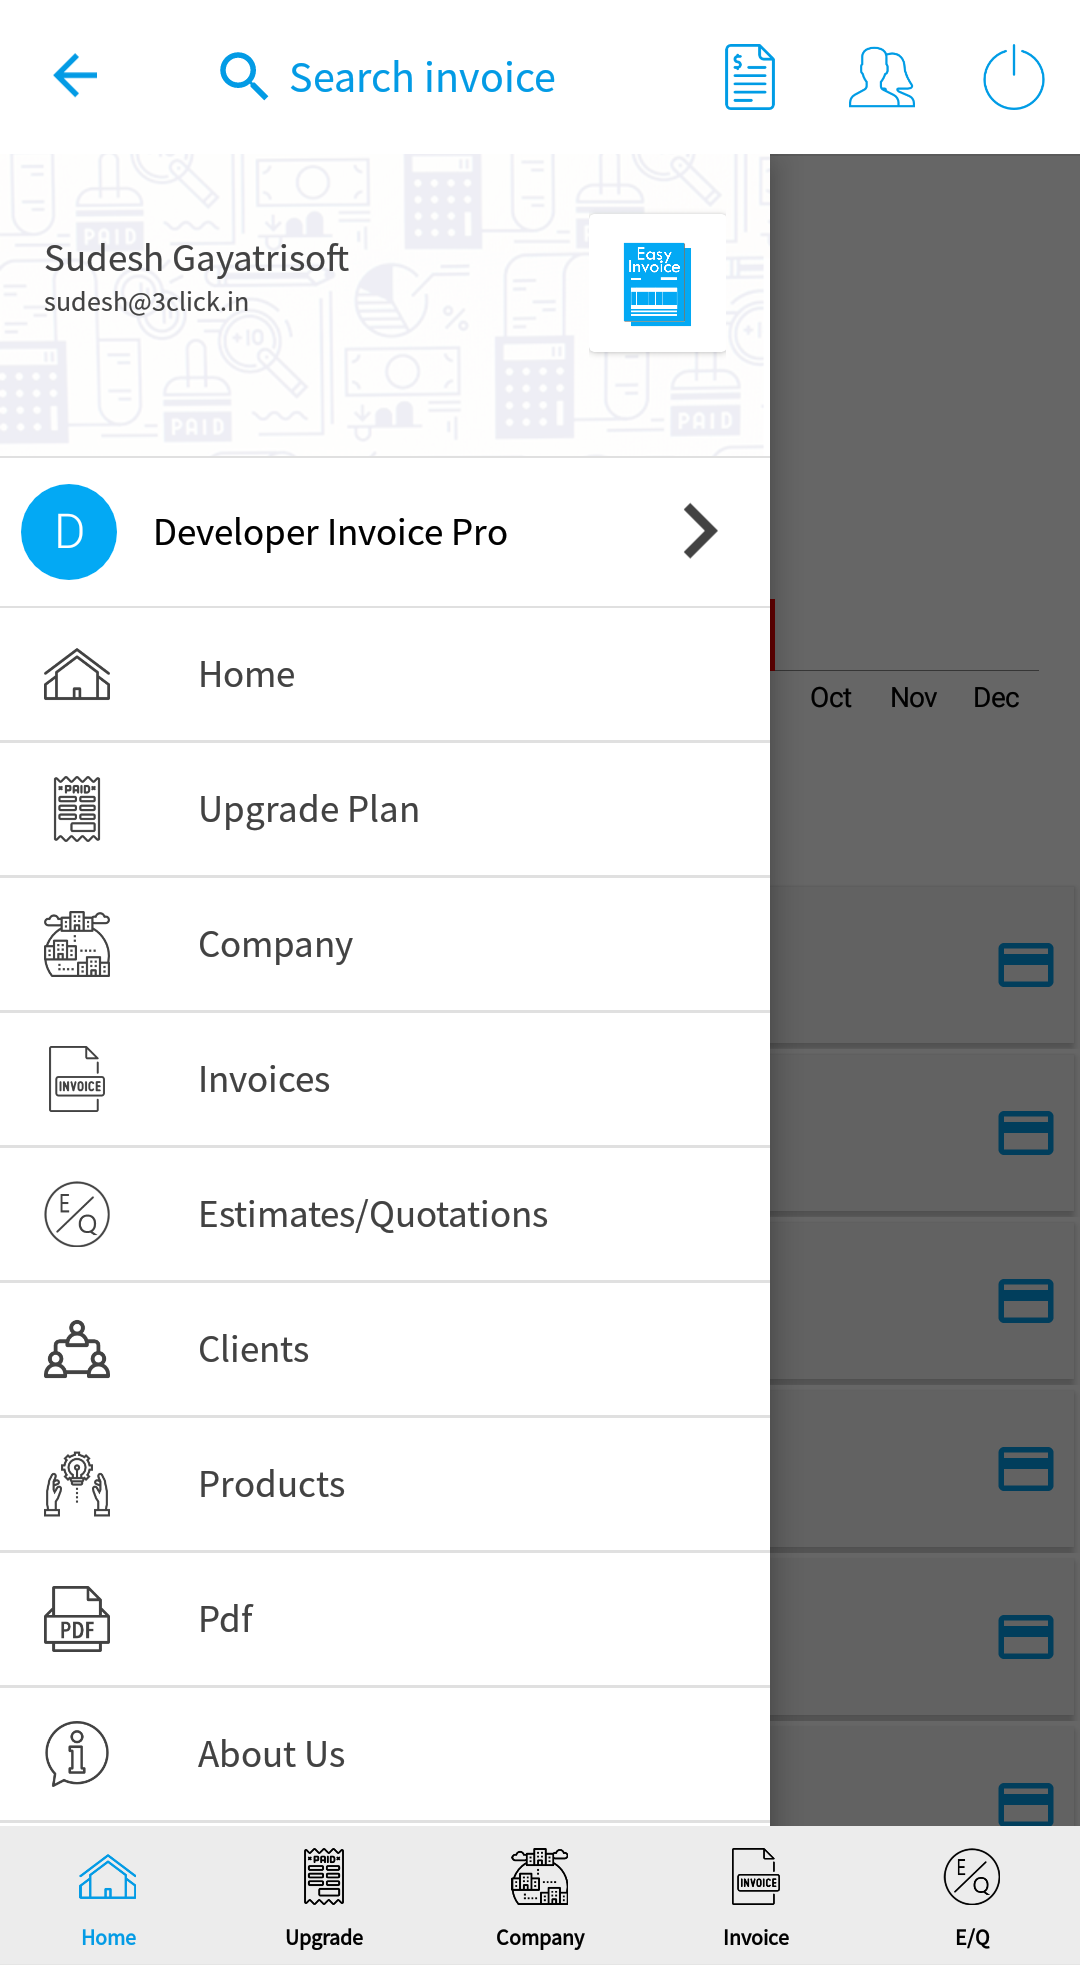Expand the Developer Invoice Pro chevron
This screenshot has height=1972, width=1080.
click(700, 532)
